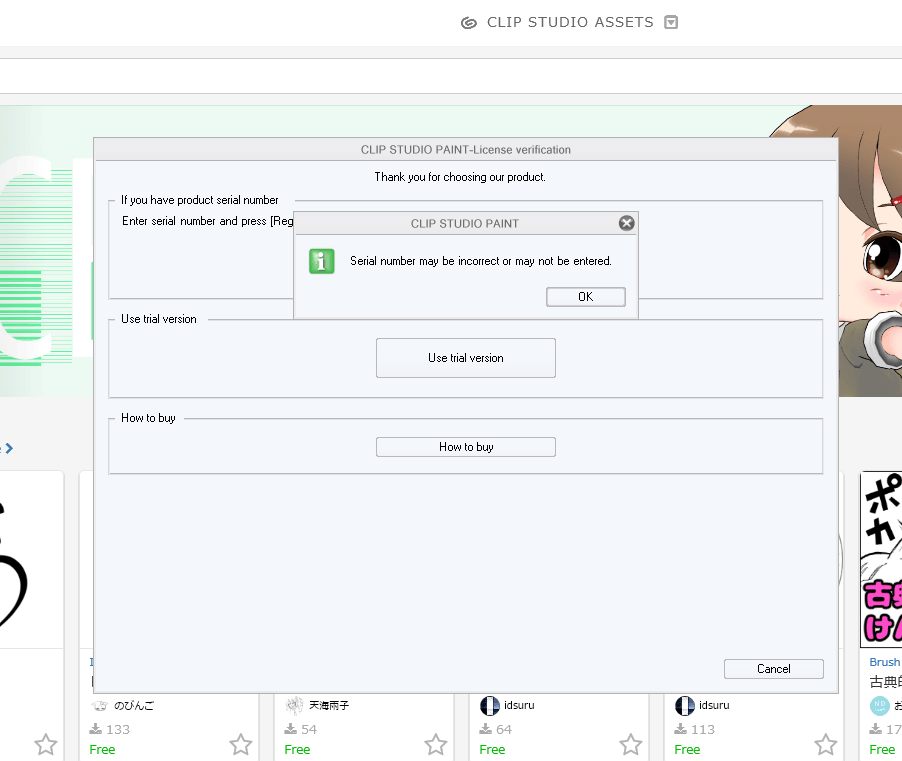Click the How to buy button

coord(465,447)
